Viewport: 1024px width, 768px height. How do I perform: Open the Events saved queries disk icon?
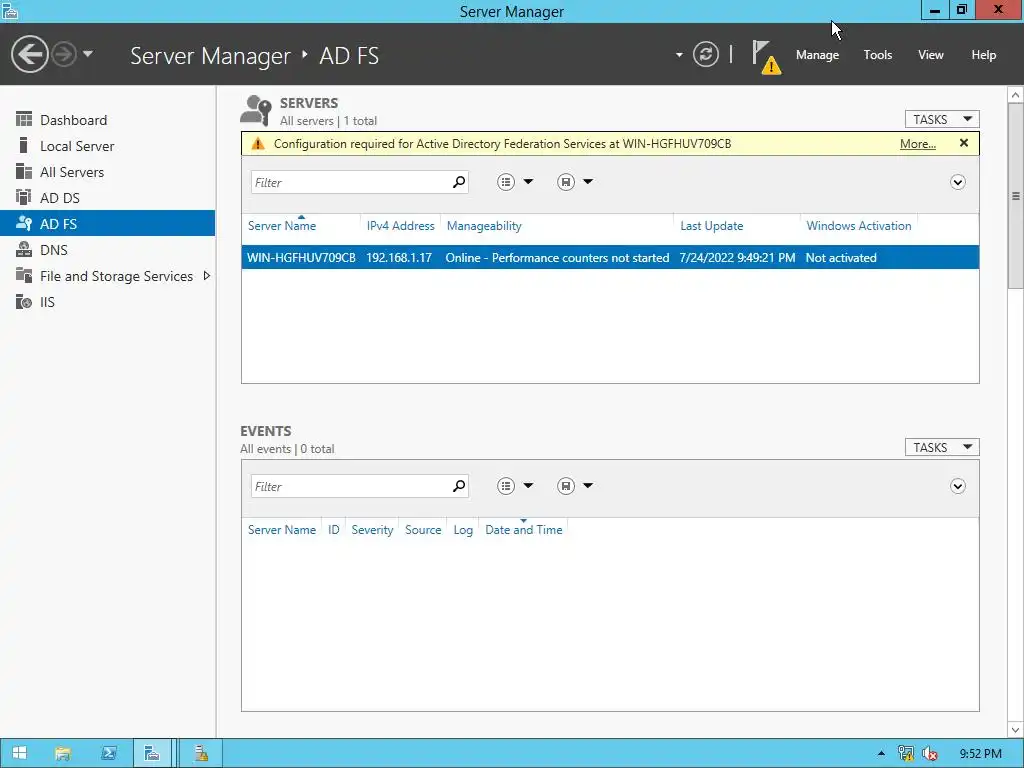[x=566, y=486]
